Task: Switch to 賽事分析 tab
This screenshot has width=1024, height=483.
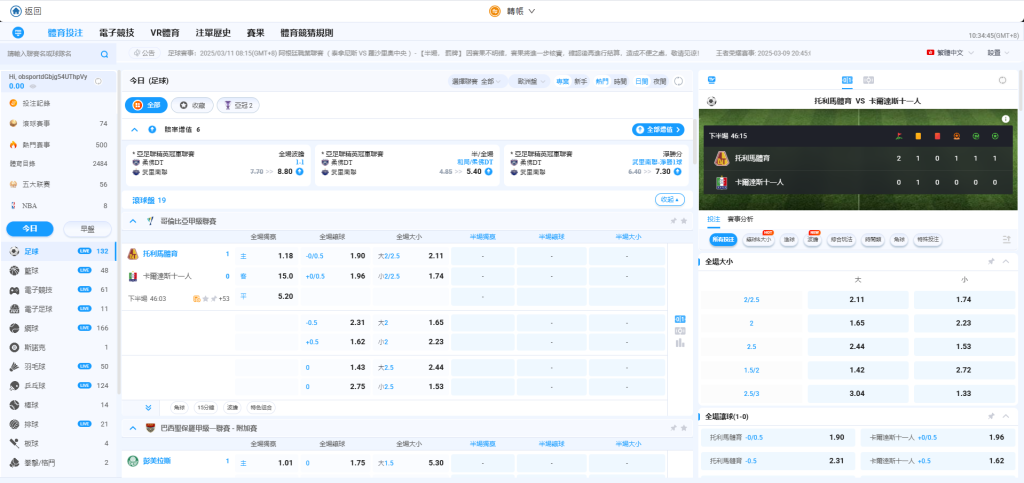Action: tap(741, 219)
